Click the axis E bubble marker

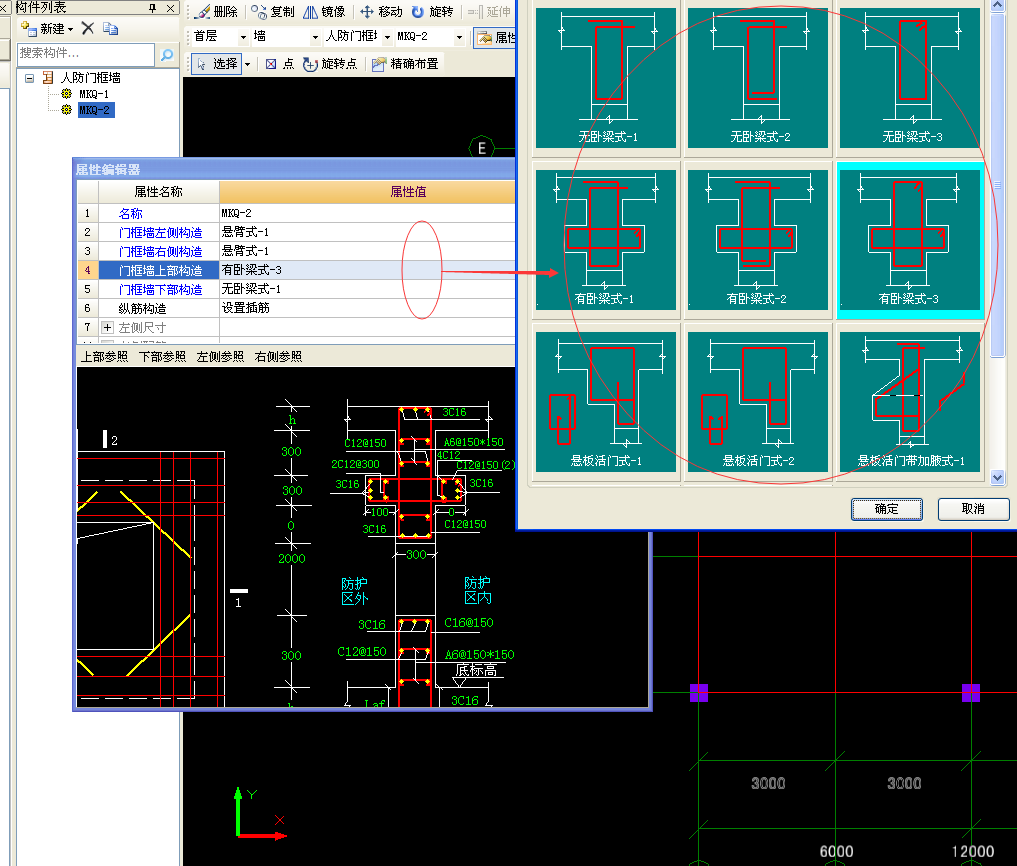[x=481, y=149]
